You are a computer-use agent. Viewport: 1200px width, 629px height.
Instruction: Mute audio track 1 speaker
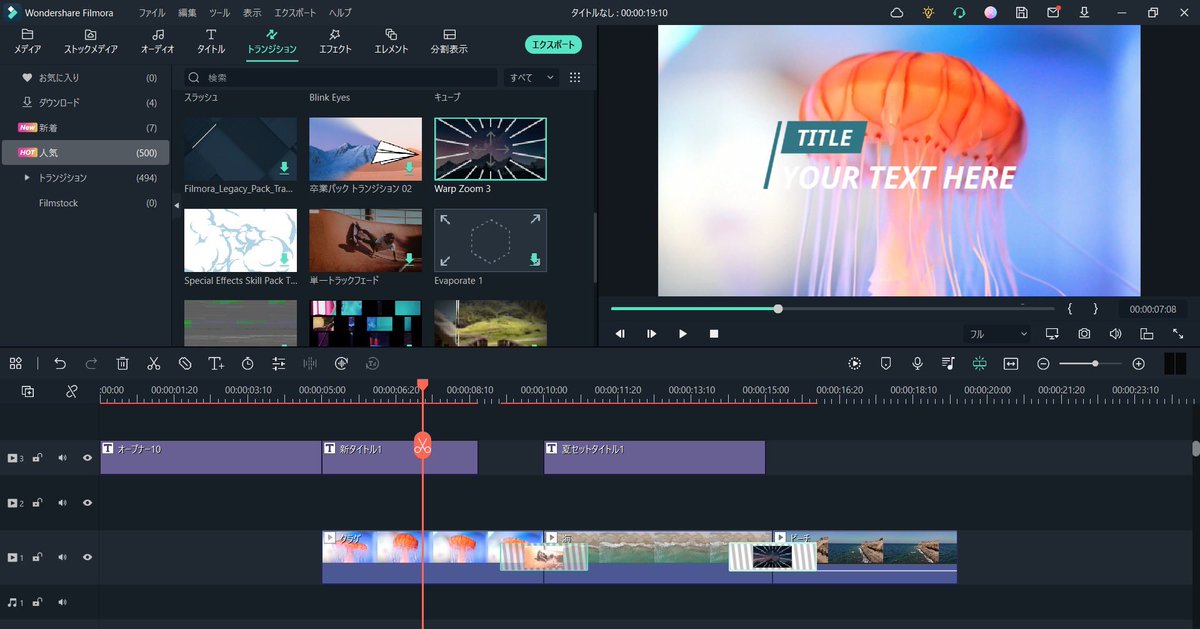point(62,603)
